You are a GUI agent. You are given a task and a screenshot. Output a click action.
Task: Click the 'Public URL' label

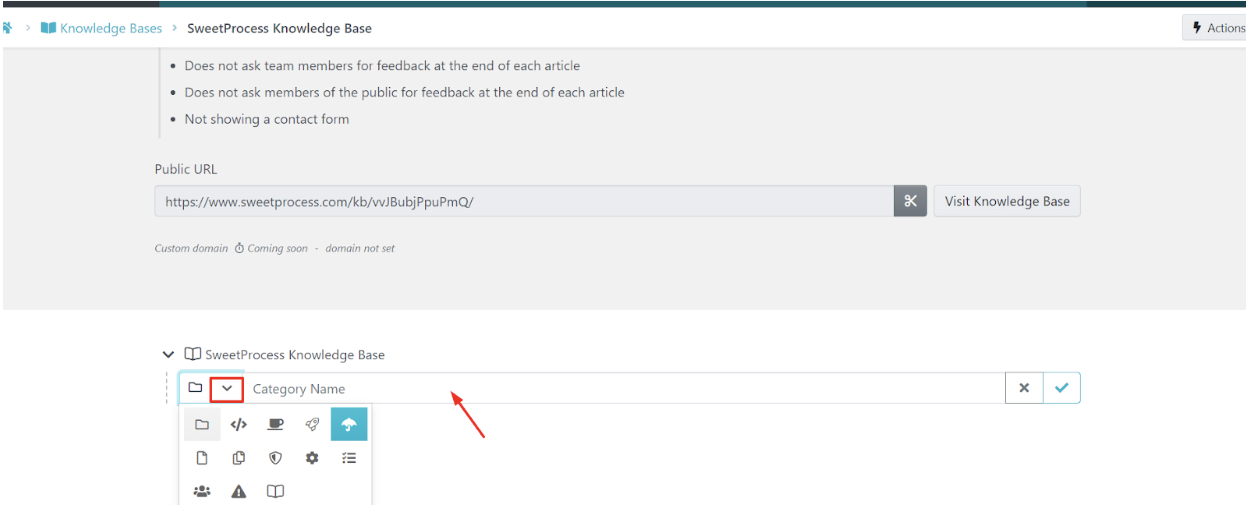point(186,169)
